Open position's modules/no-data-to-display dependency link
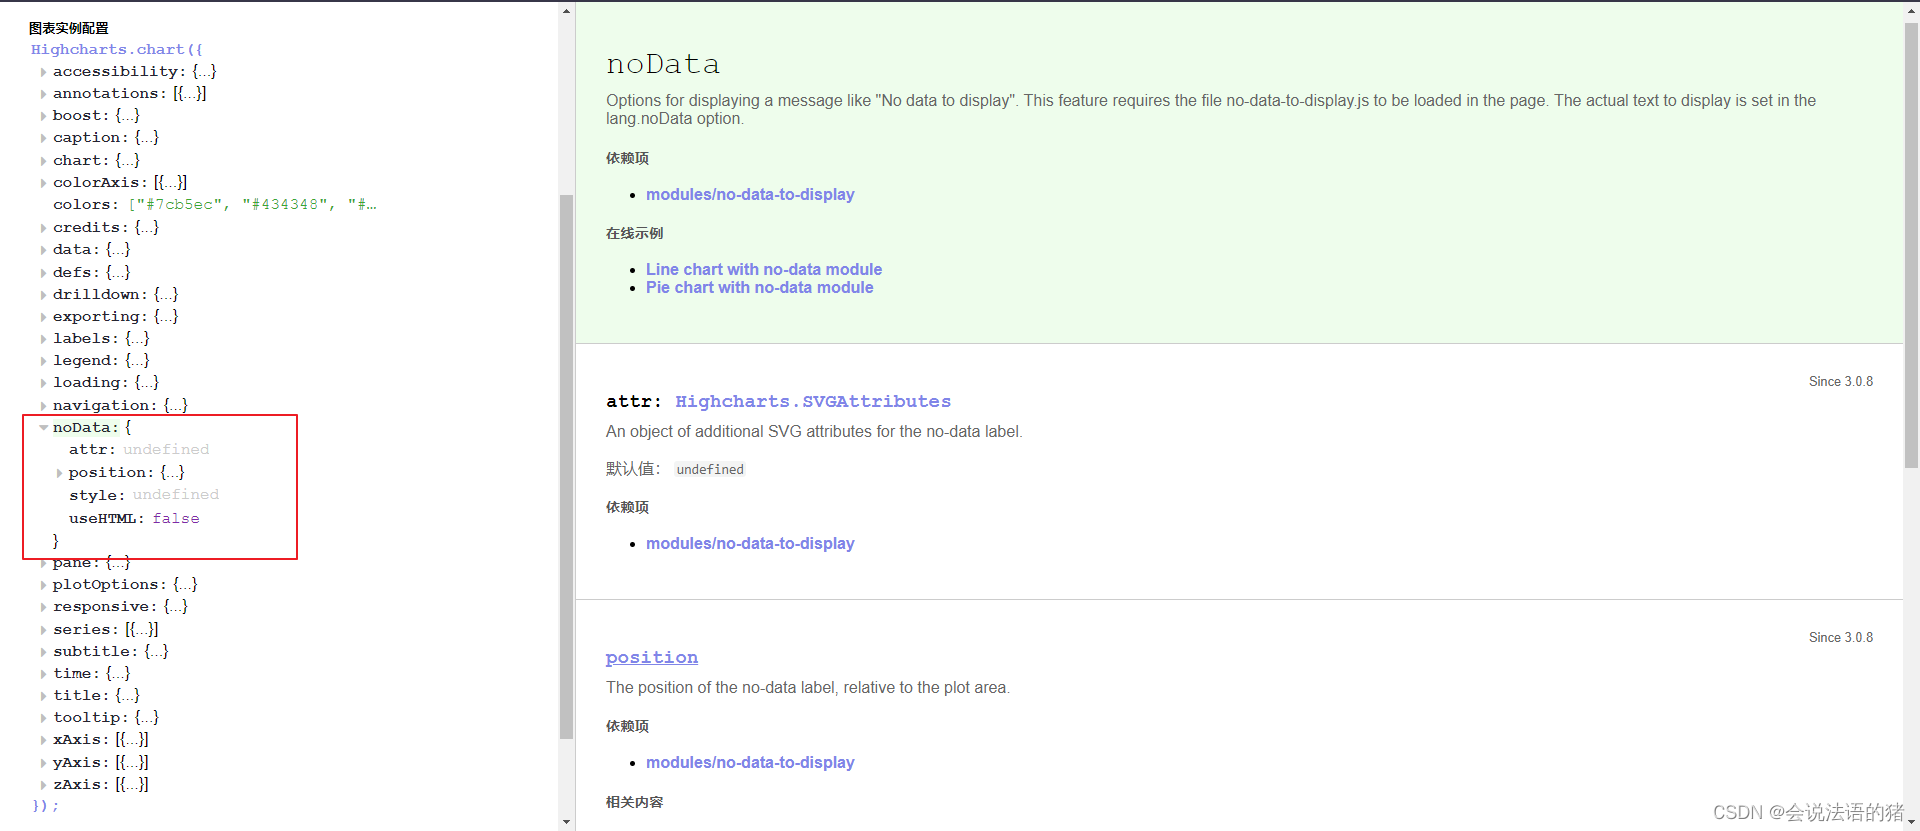The height and width of the screenshot is (831, 1920). pos(750,762)
